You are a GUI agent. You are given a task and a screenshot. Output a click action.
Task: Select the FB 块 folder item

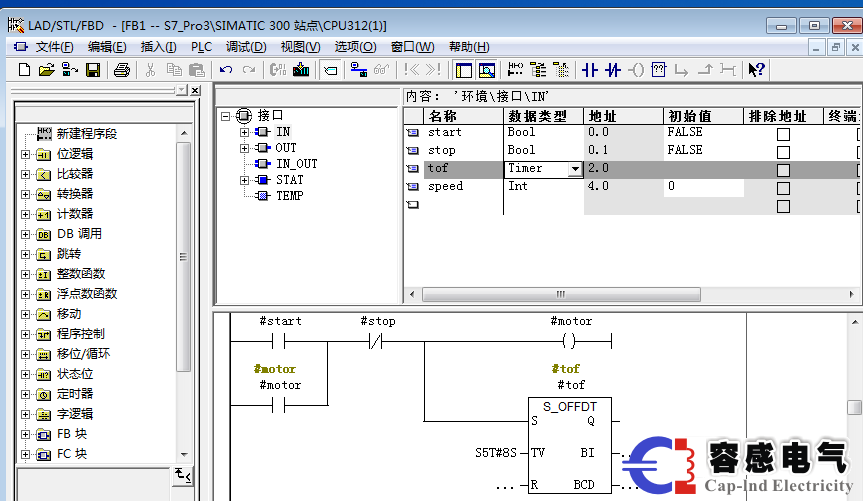[72, 434]
